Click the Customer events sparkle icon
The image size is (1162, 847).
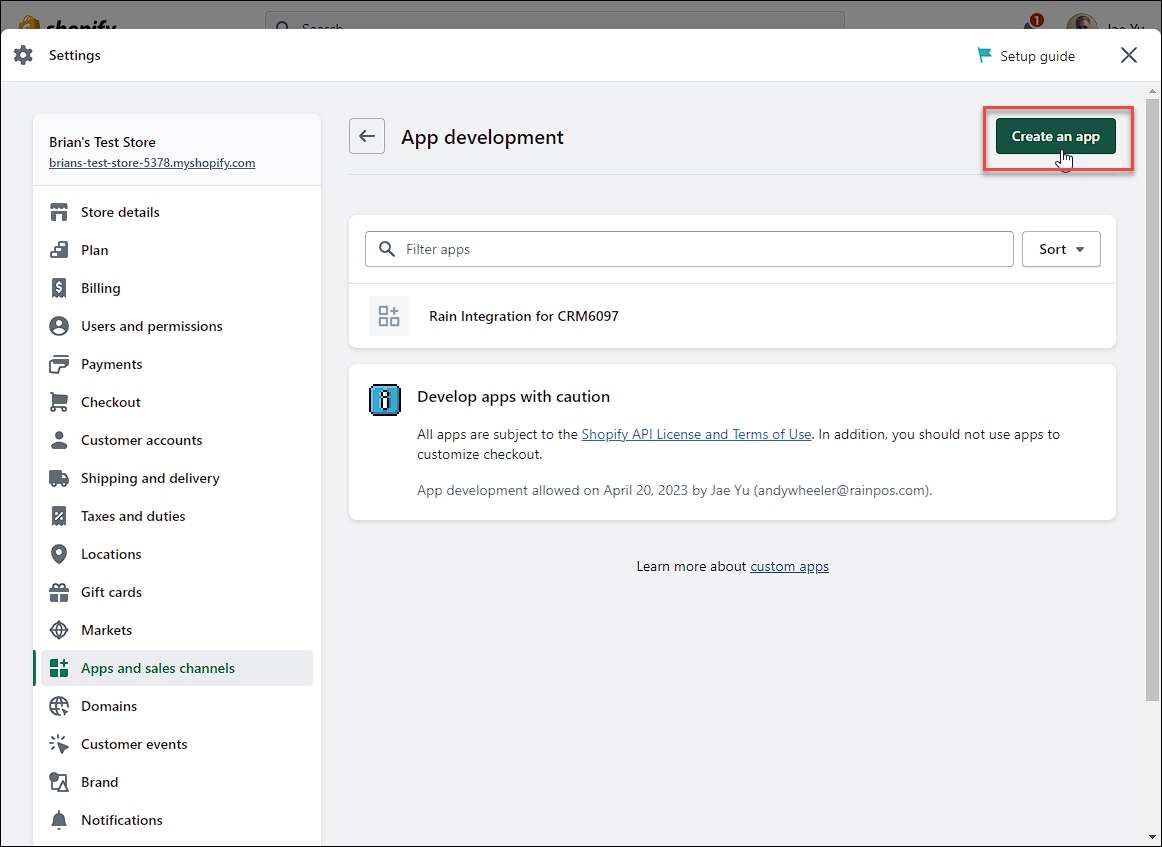[59, 744]
